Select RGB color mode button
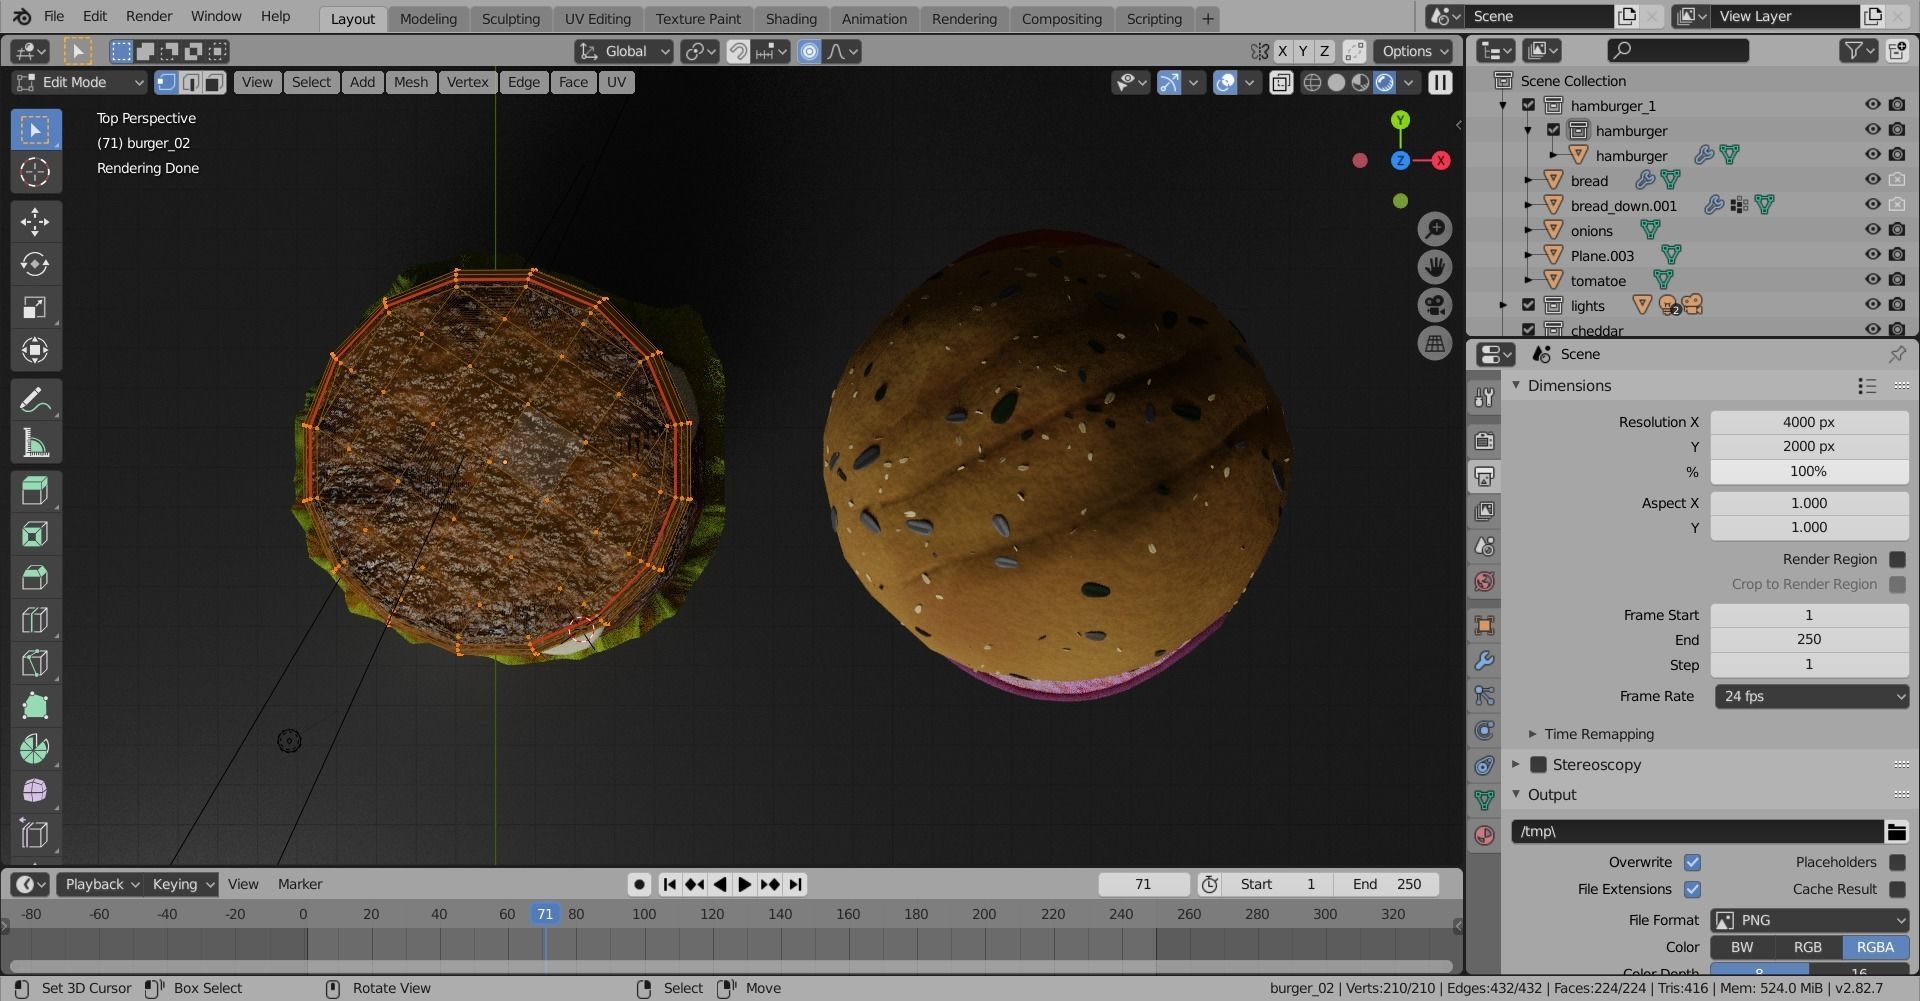 [x=1807, y=947]
